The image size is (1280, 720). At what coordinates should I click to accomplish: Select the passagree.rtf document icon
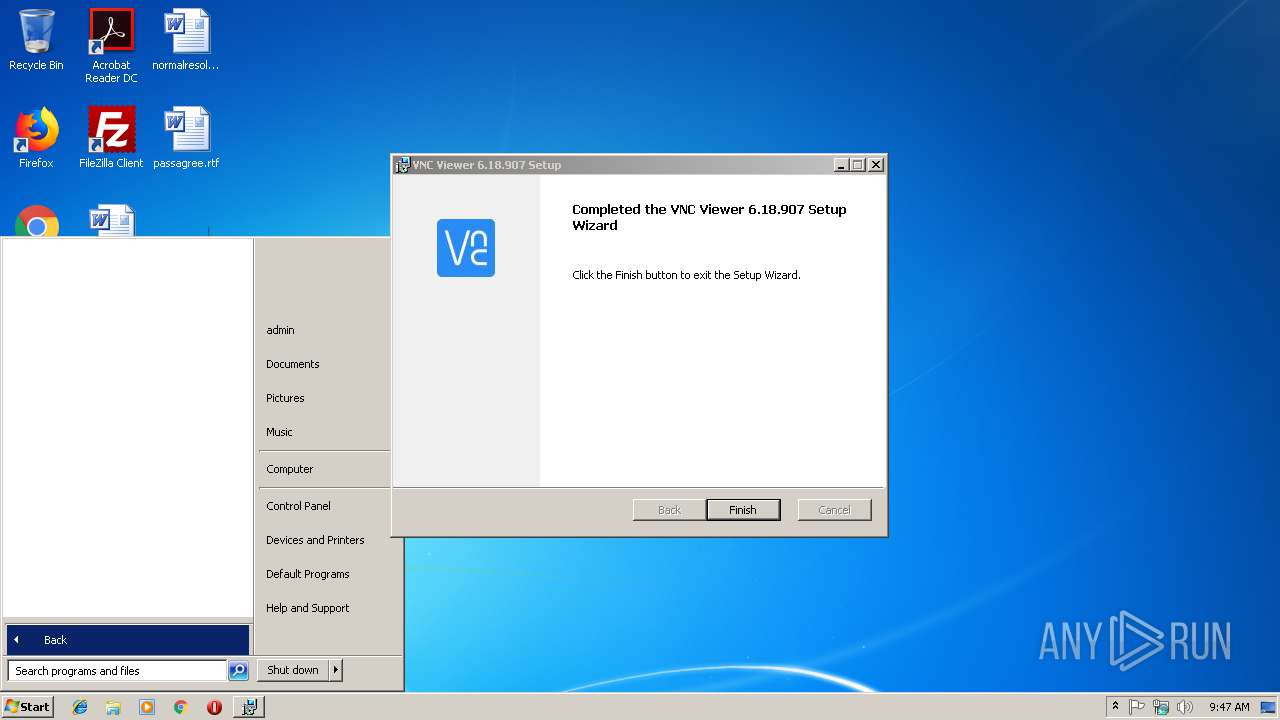tap(186, 138)
